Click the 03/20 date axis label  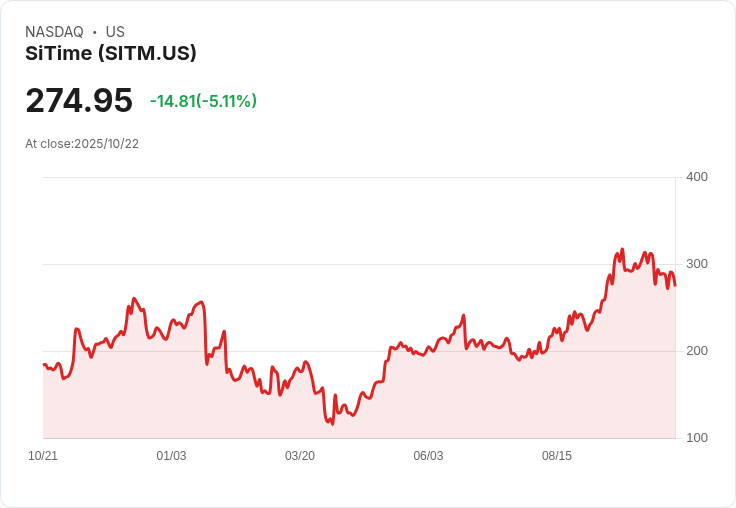click(300, 456)
